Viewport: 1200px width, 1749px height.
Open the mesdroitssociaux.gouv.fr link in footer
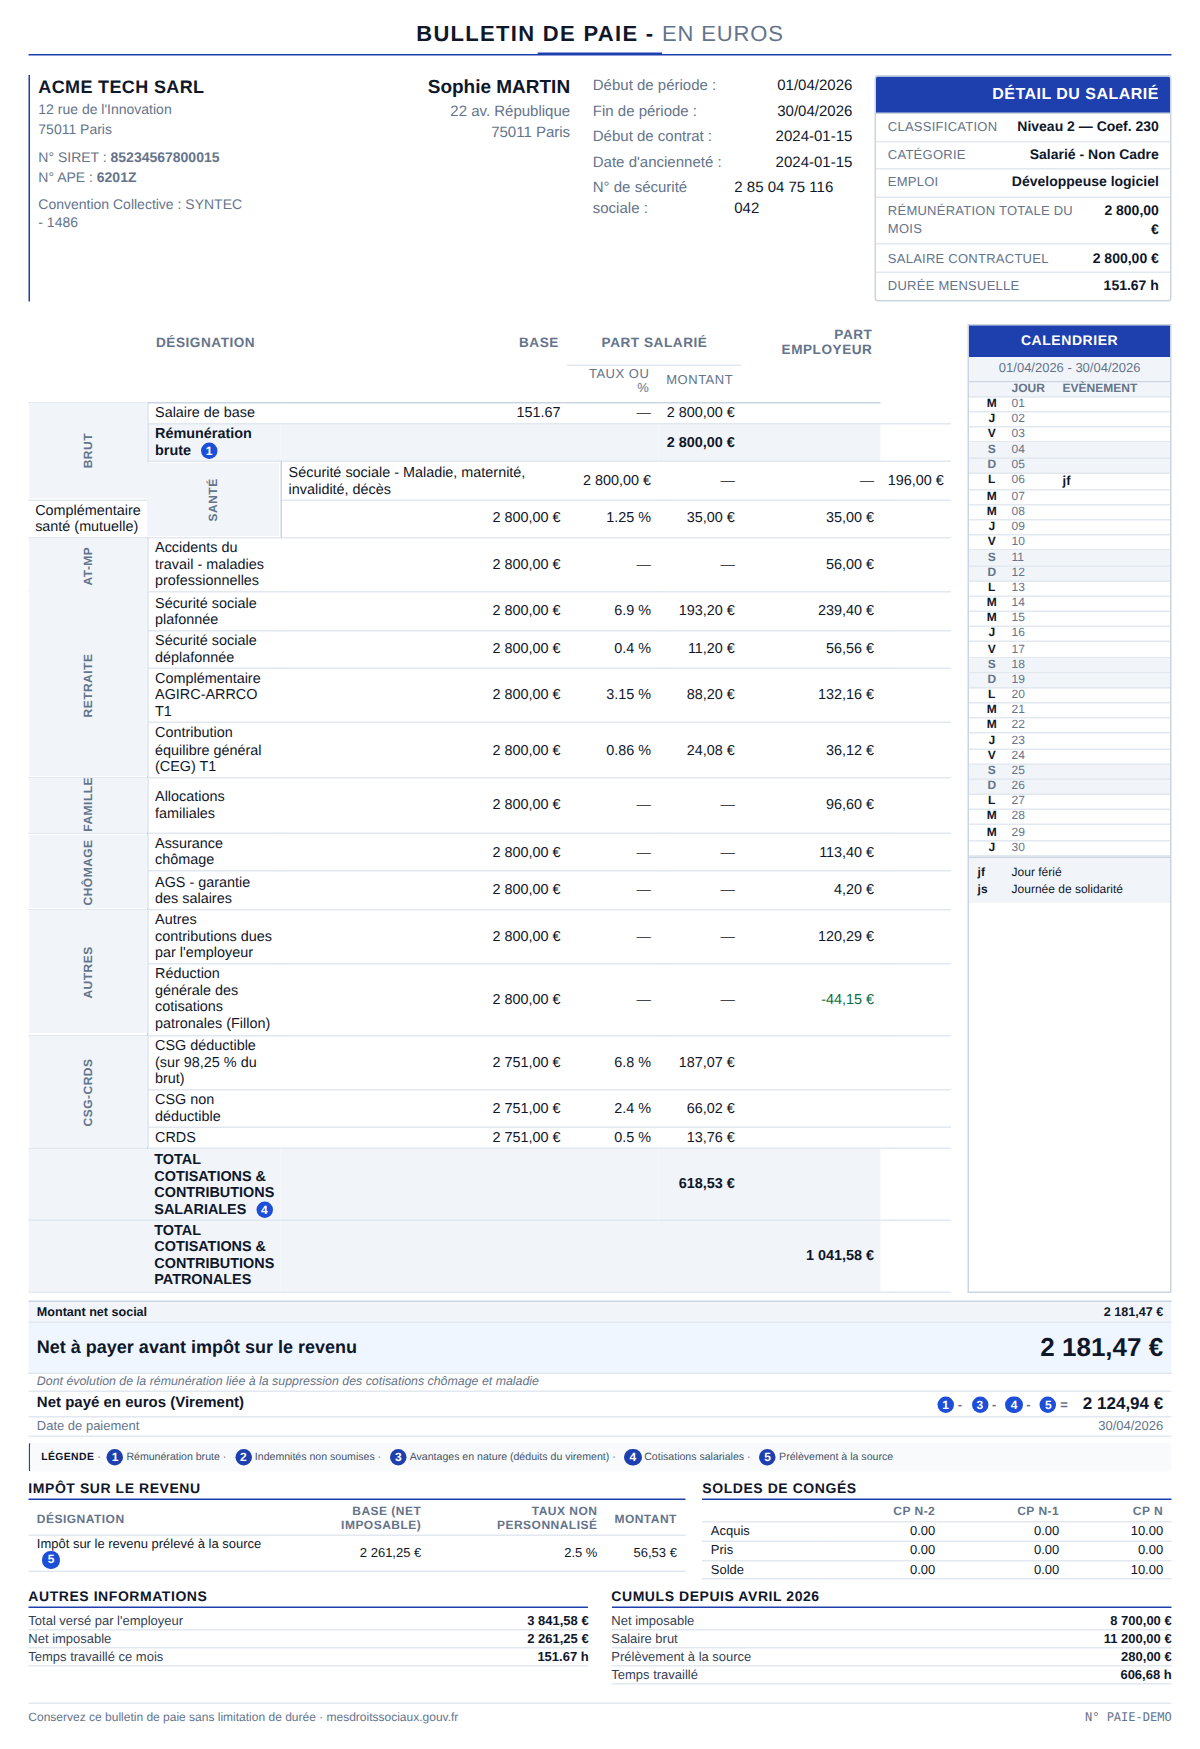click(392, 1717)
